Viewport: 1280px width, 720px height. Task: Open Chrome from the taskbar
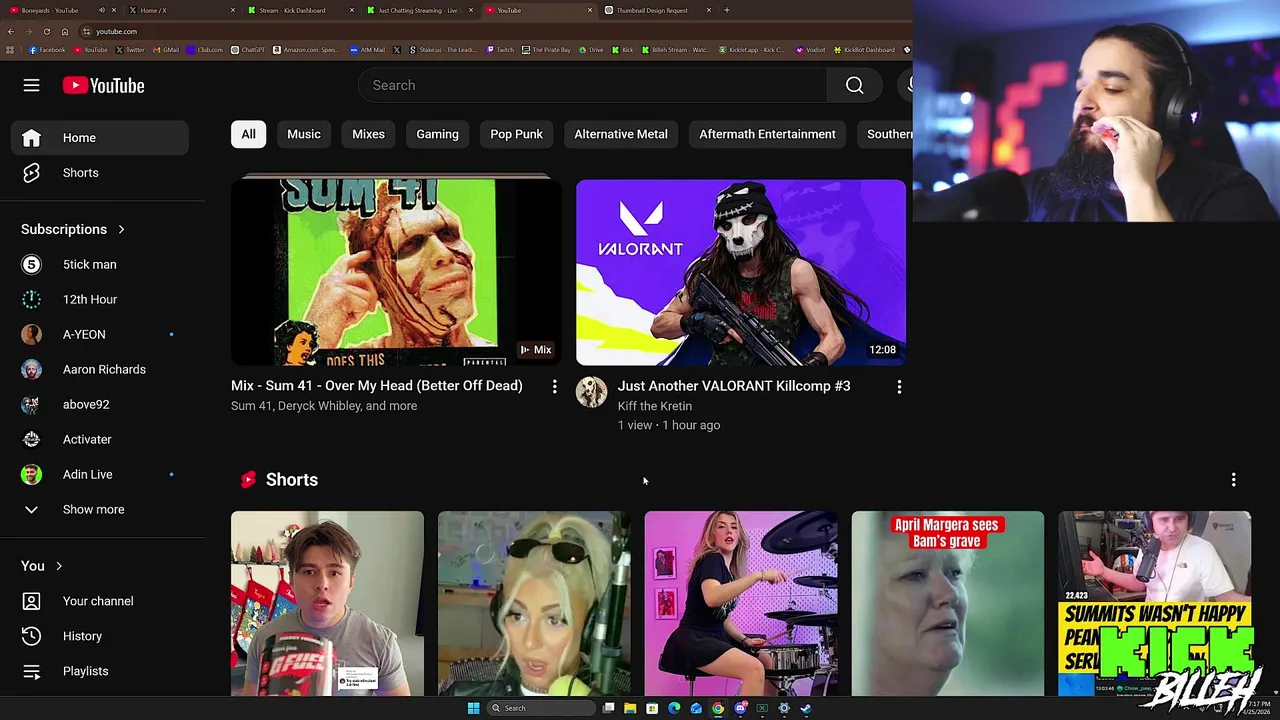pos(718,708)
